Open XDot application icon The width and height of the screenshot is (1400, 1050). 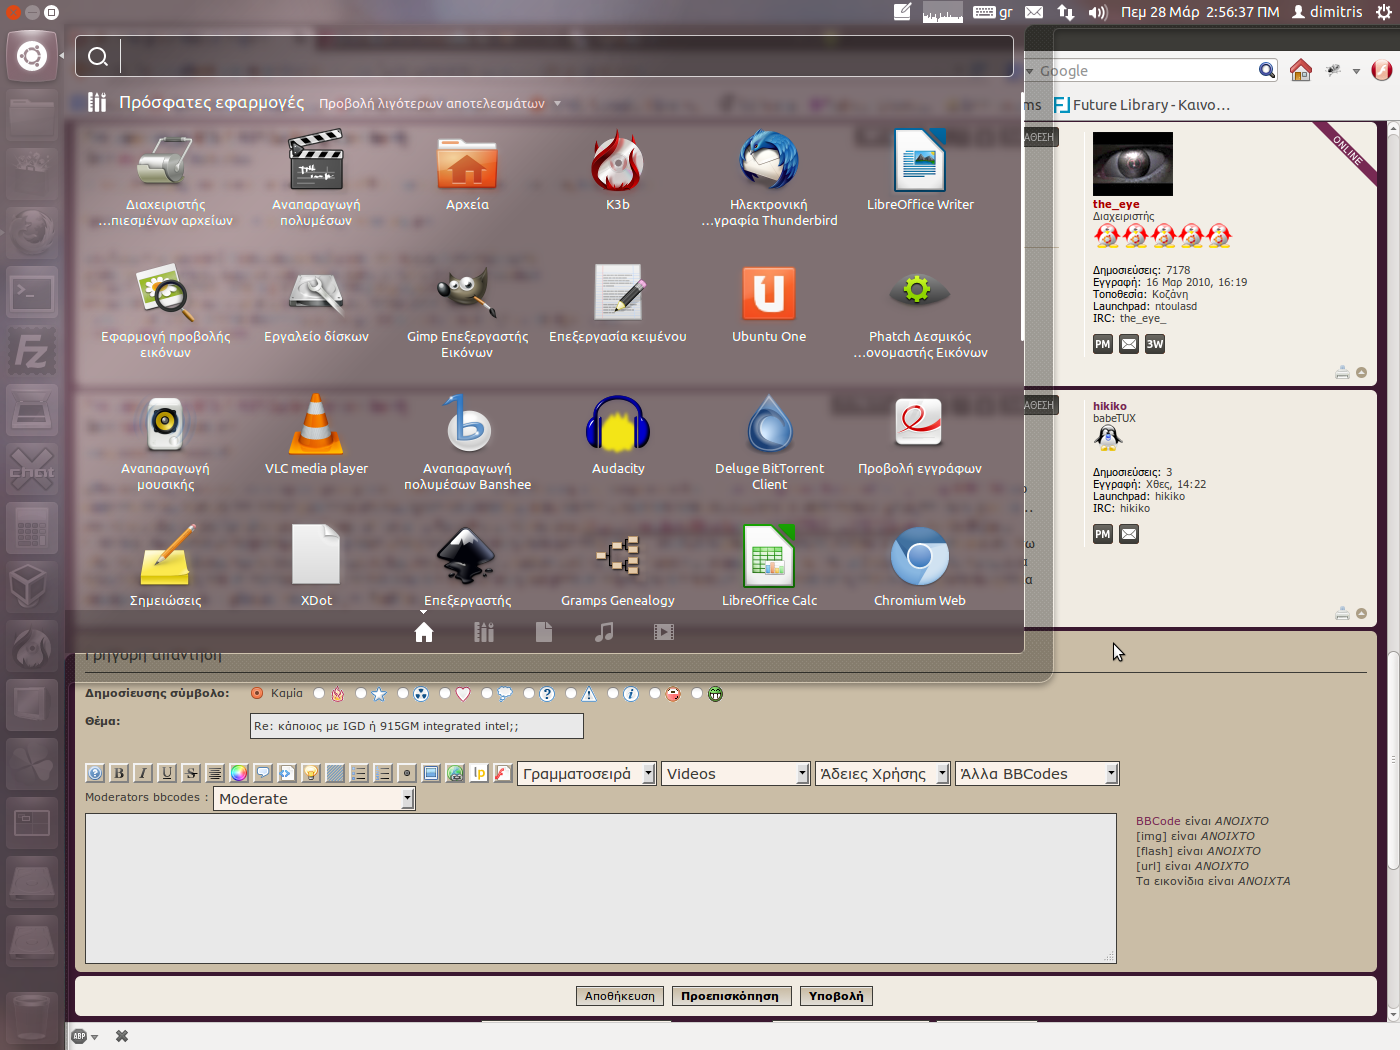point(316,556)
